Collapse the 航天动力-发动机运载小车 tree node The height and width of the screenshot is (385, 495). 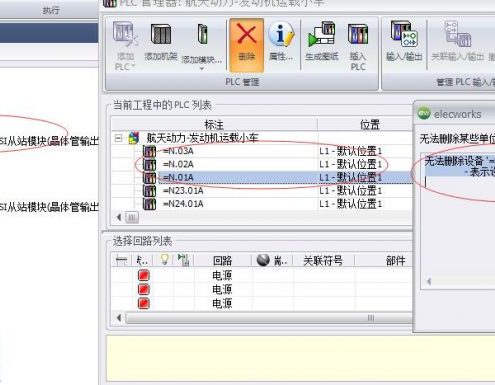click(118, 138)
